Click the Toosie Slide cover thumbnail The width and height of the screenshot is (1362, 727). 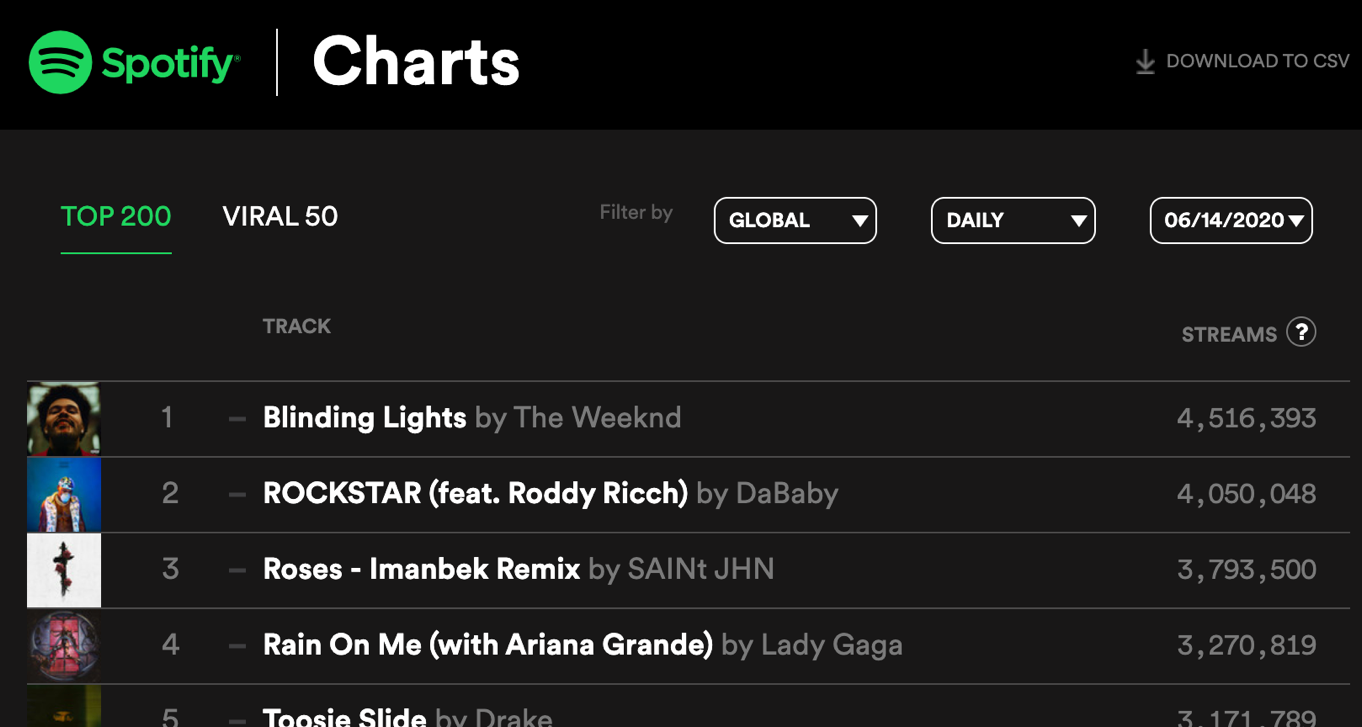coord(64,708)
